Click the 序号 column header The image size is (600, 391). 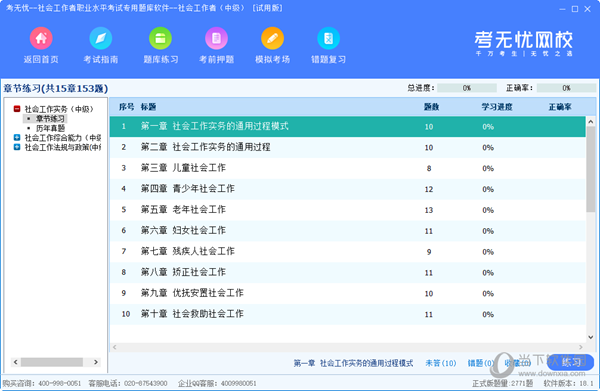tap(126, 107)
